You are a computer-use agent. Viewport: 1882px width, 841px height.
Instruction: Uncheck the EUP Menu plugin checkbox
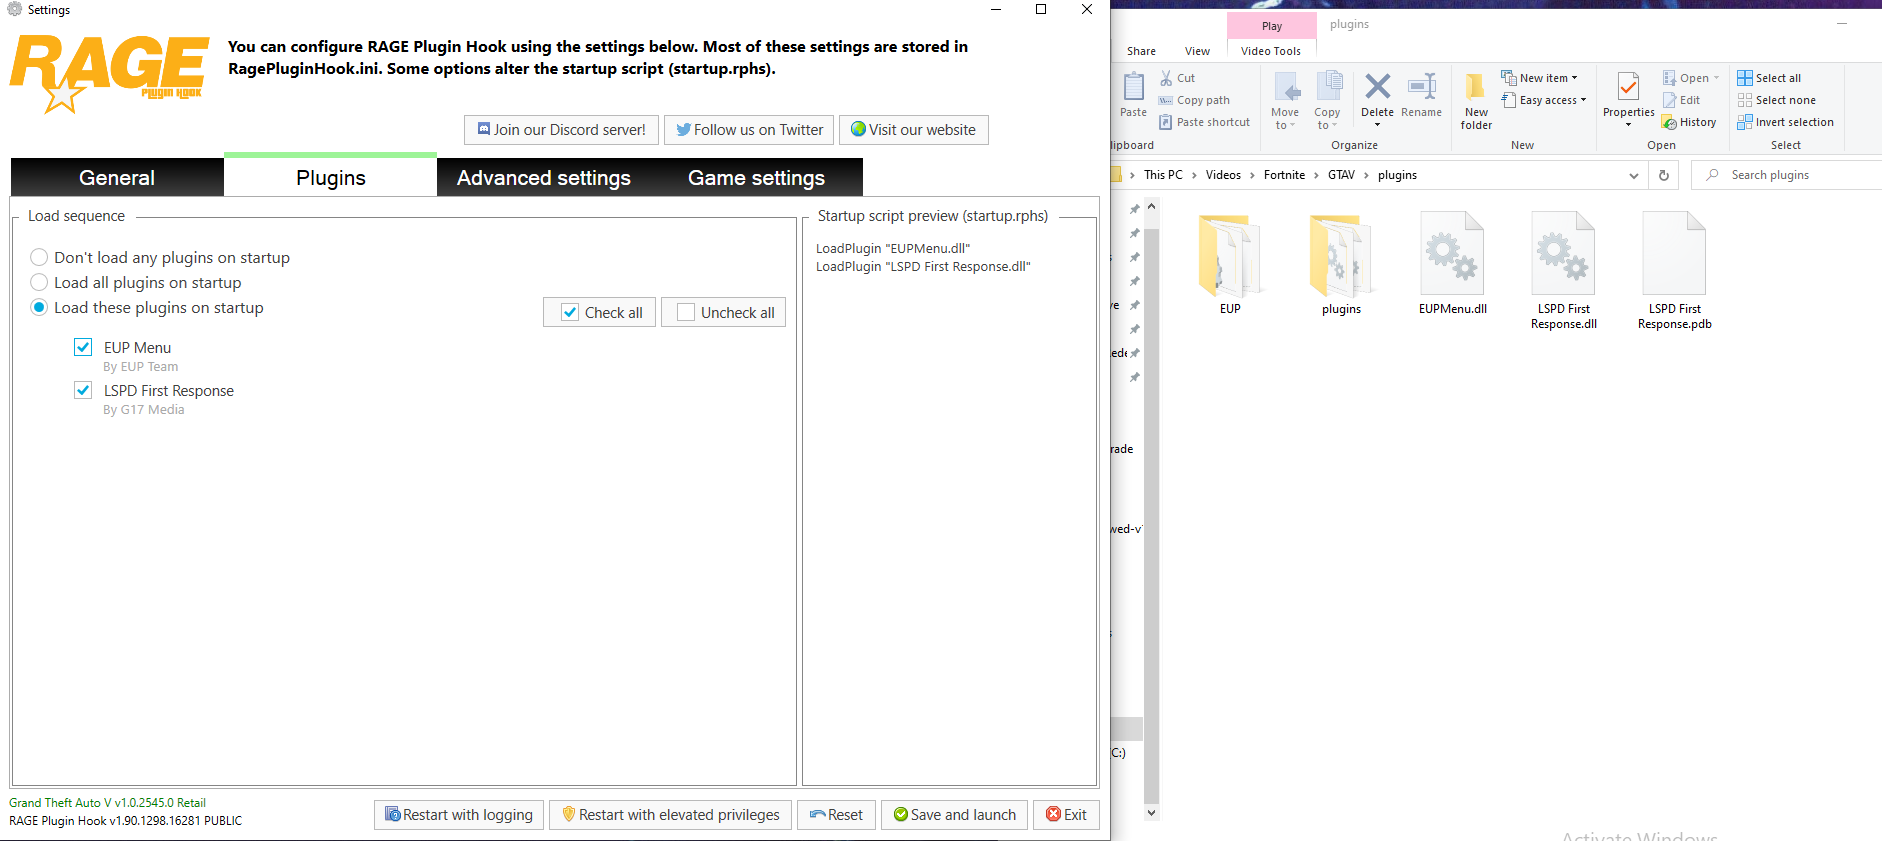tap(83, 347)
